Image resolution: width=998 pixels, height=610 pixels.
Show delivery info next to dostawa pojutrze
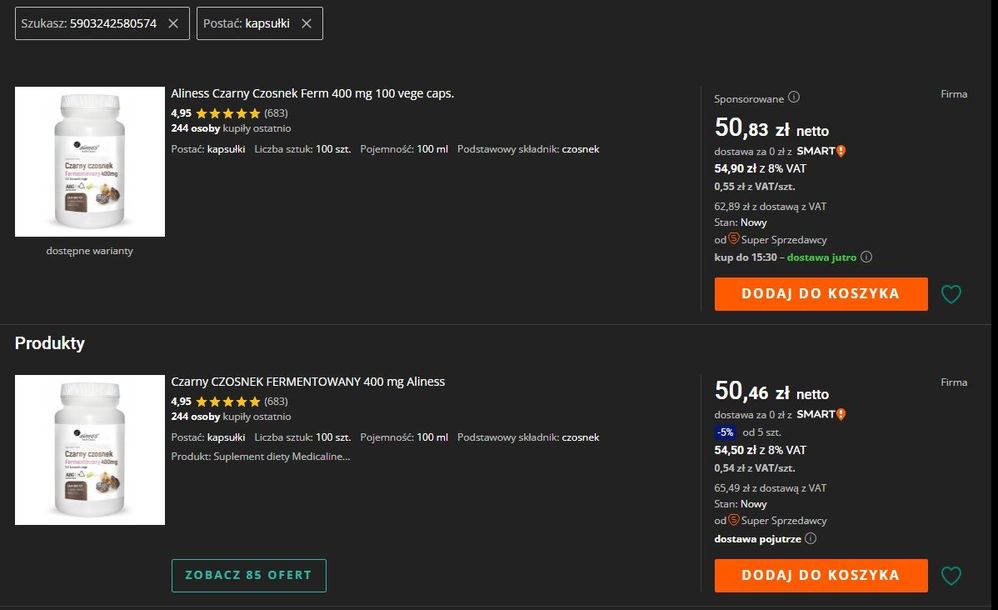click(x=810, y=538)
